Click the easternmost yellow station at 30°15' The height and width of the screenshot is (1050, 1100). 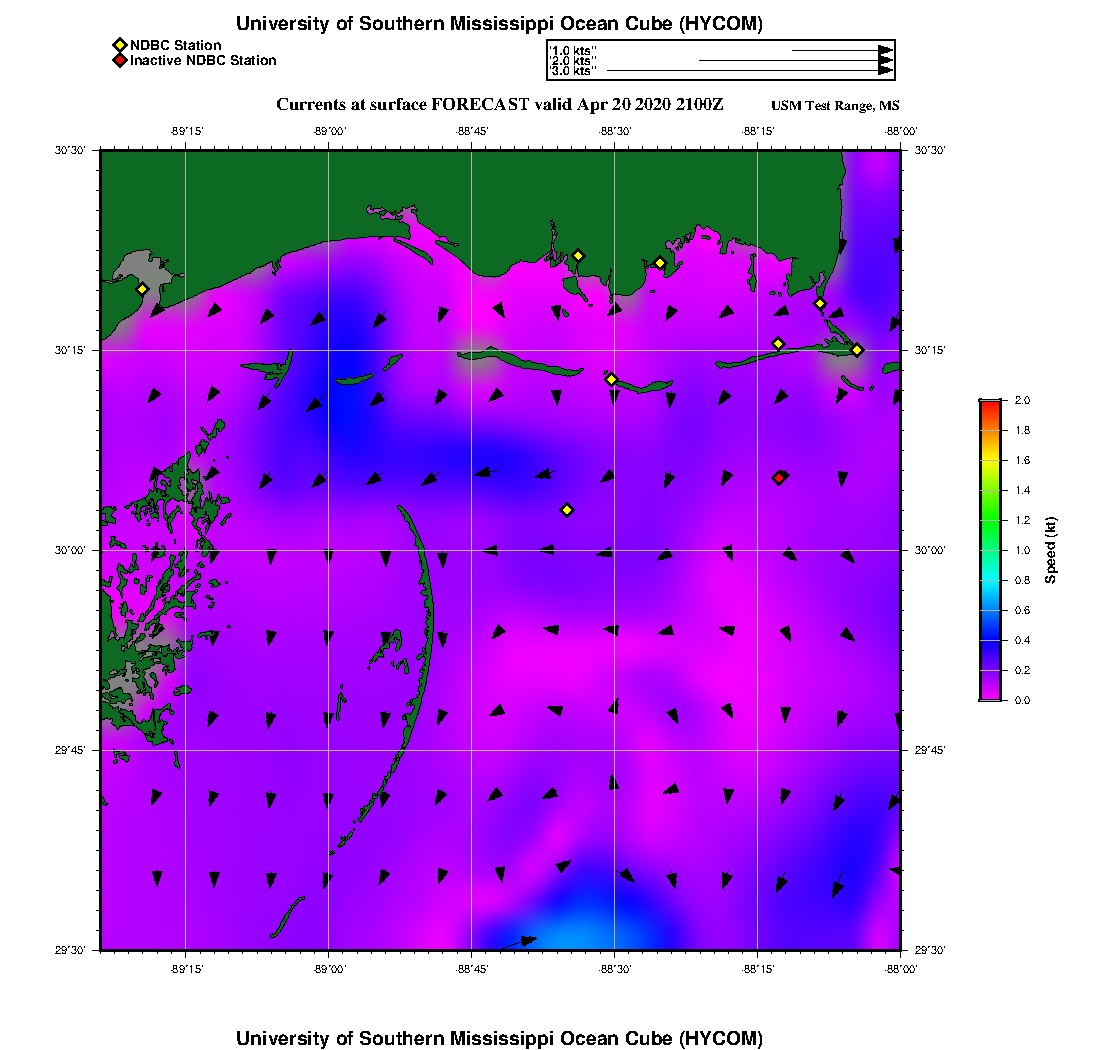pyautogui.click(x=857, y=350)
